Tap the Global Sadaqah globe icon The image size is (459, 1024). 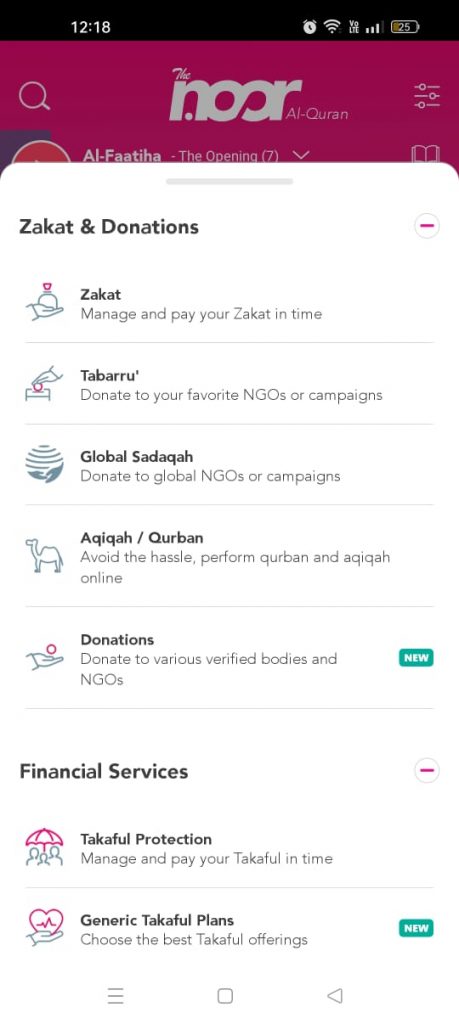[x=44, y=464]
